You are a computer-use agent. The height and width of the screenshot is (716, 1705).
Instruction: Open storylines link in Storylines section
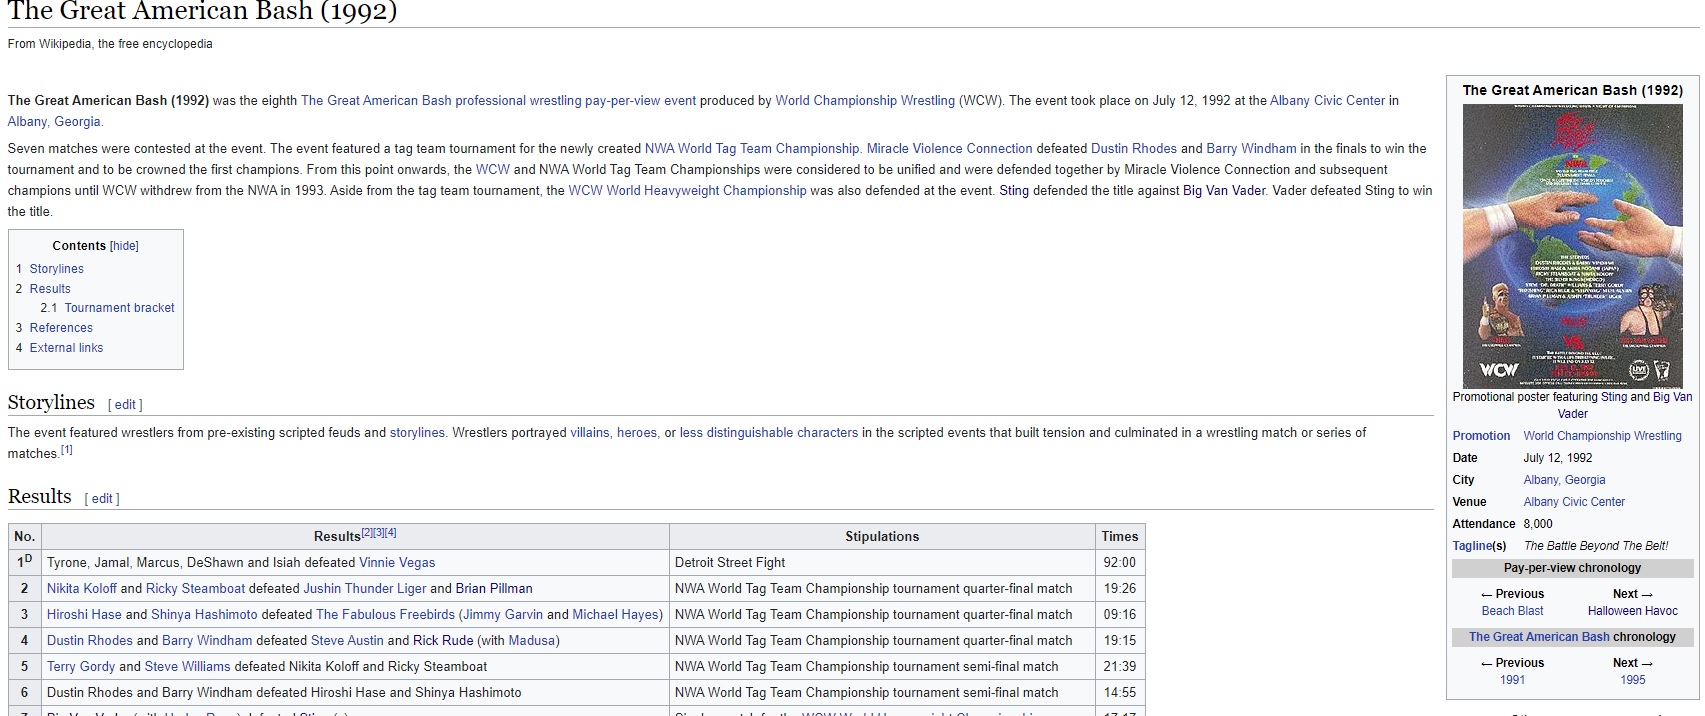click(417, 433)
